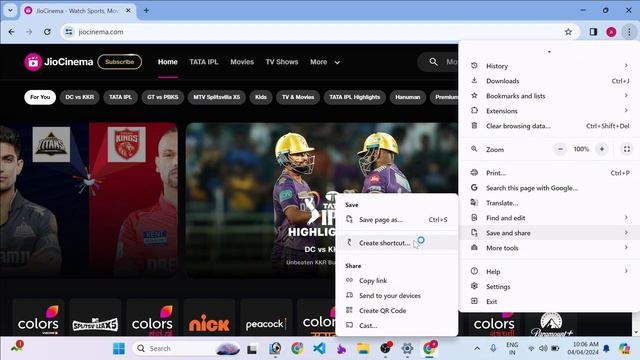Viewport: 640px width, 360px height.
Task: Select Search this page with Google
Action: click(x=549, y=188)
